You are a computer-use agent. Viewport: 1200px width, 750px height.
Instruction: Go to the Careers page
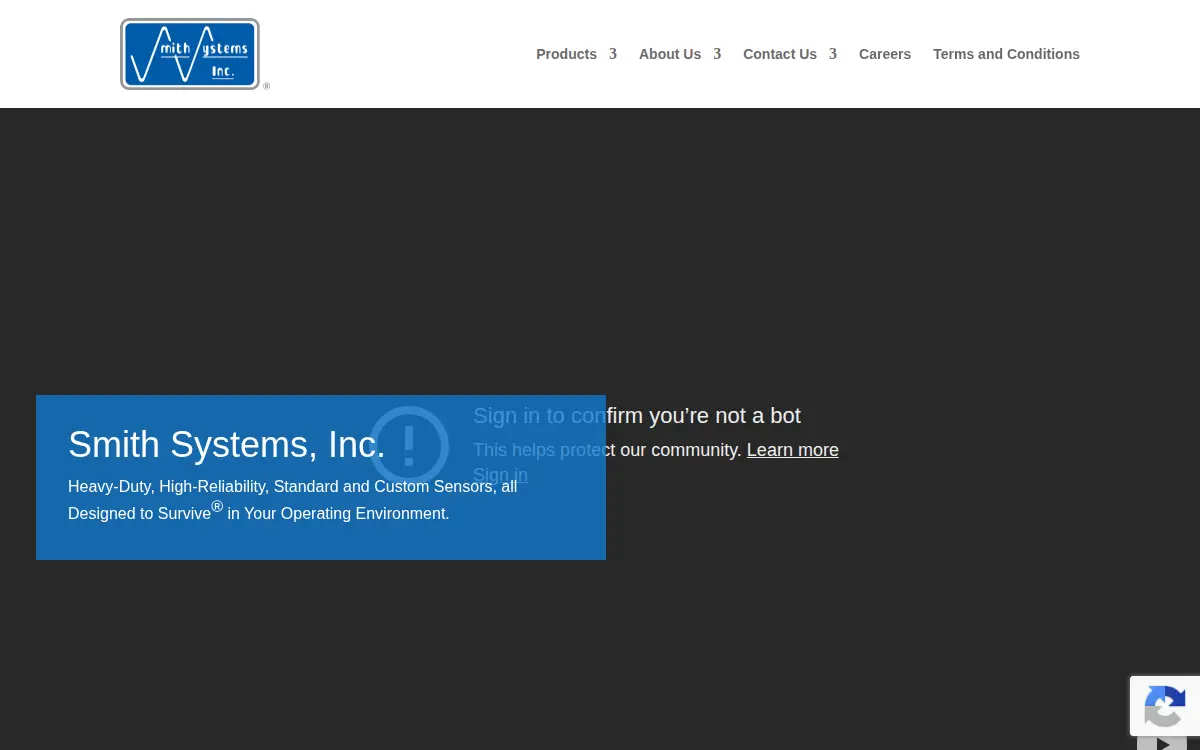tap(885, 54)
